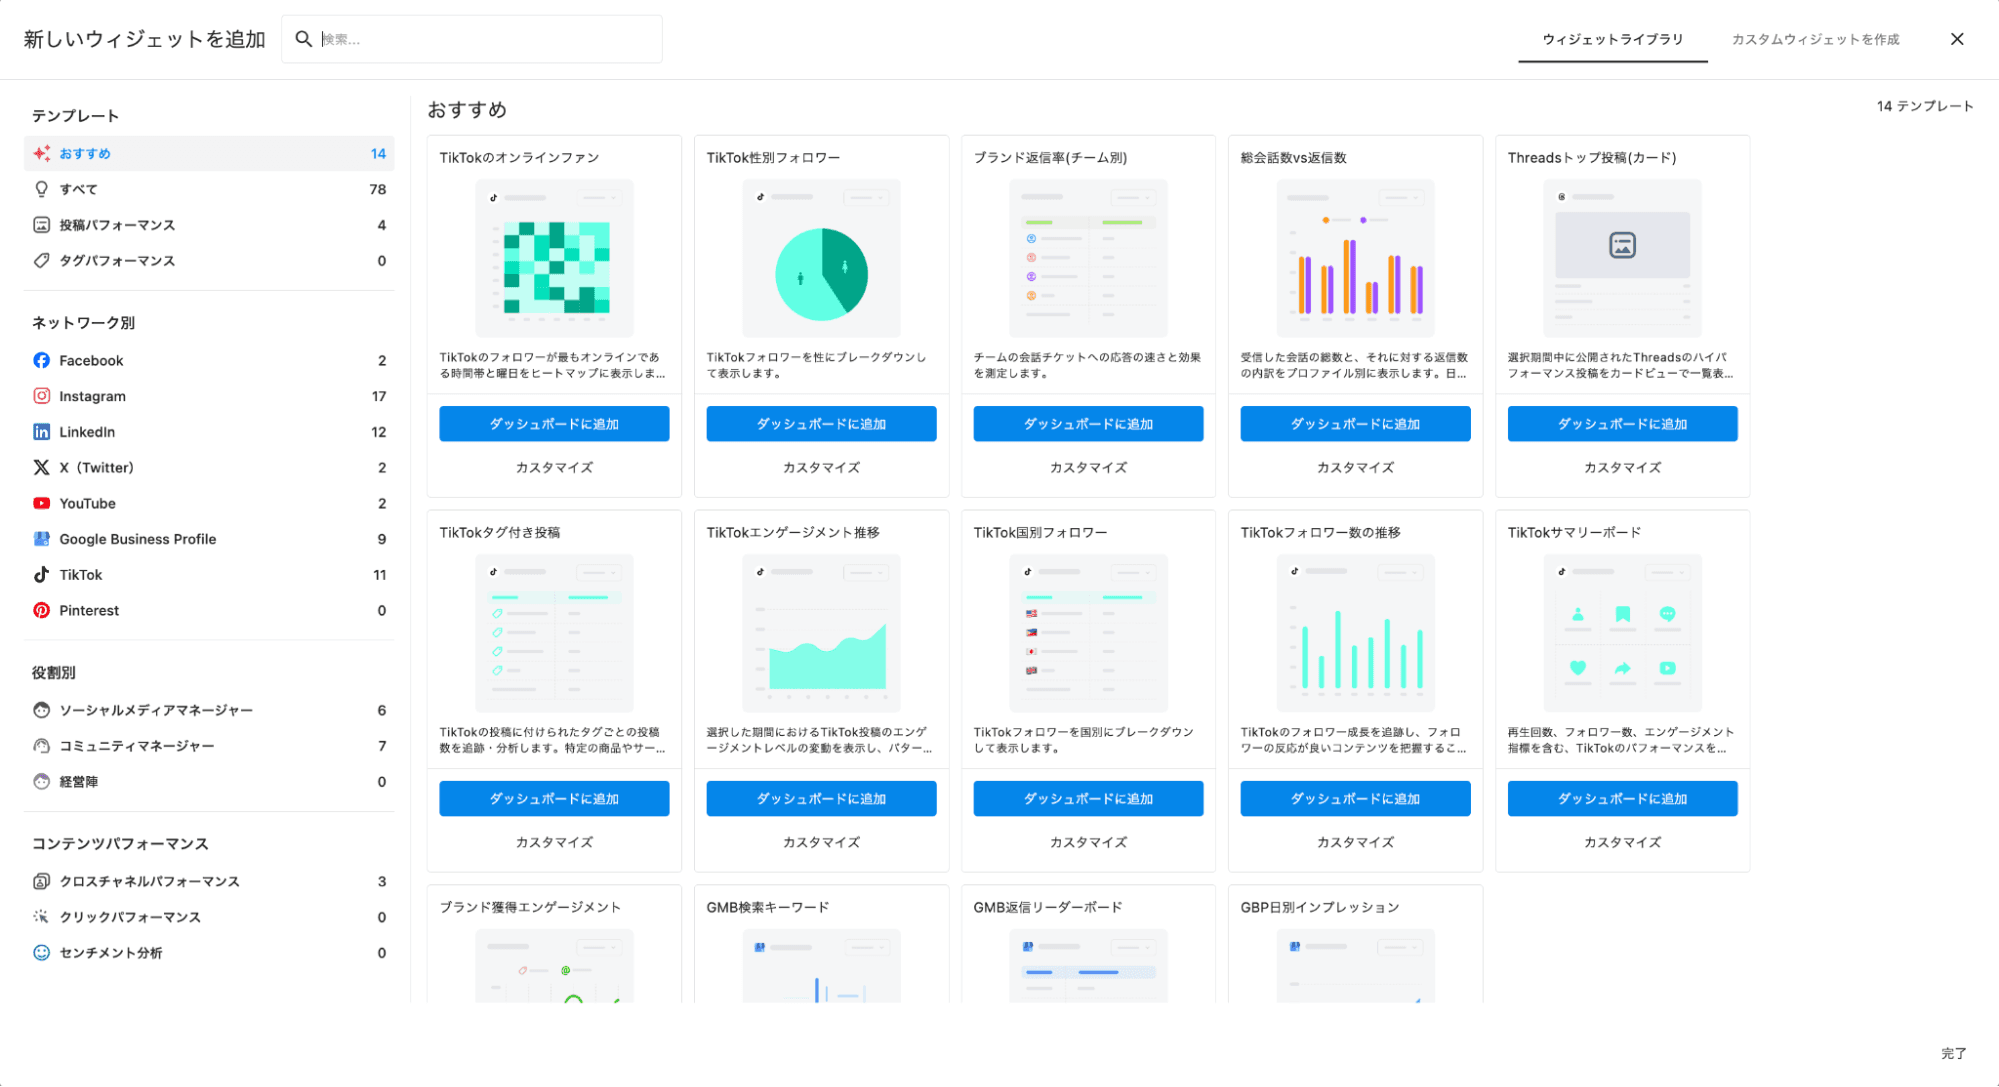Click the X (Twitter) icon
The width and height of the screenshot is (1999, 1087).
pos(41,467)
